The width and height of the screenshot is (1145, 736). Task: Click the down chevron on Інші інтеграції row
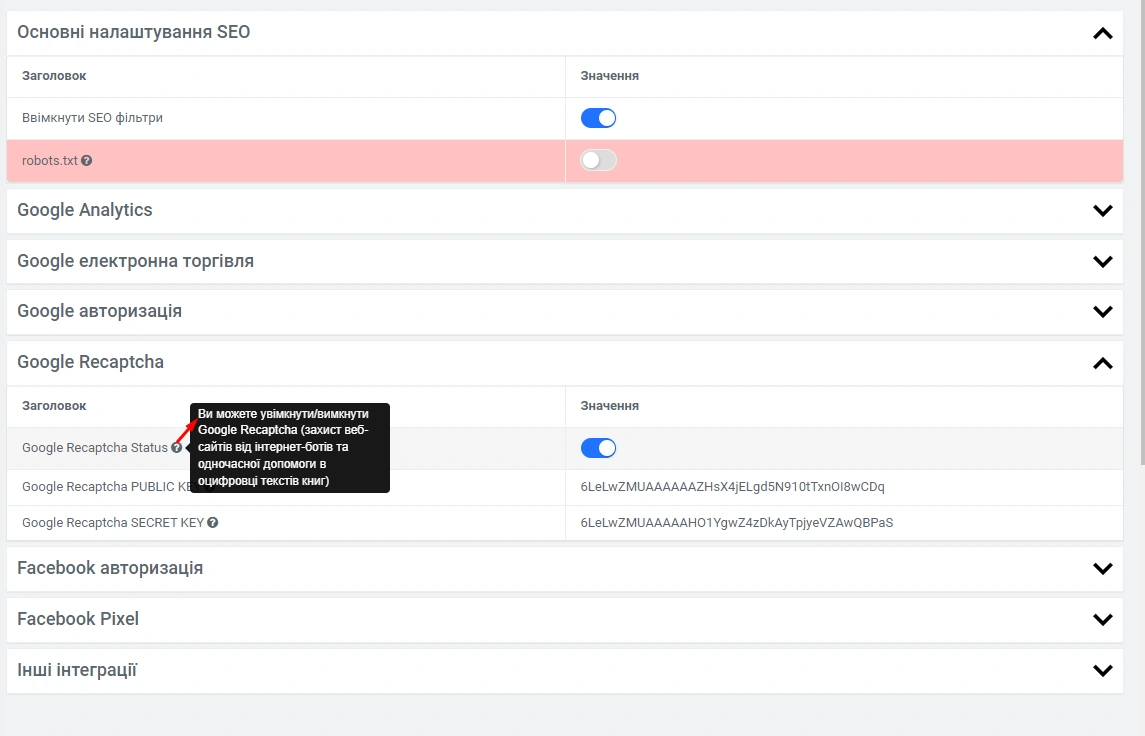tap(1102, 671)
